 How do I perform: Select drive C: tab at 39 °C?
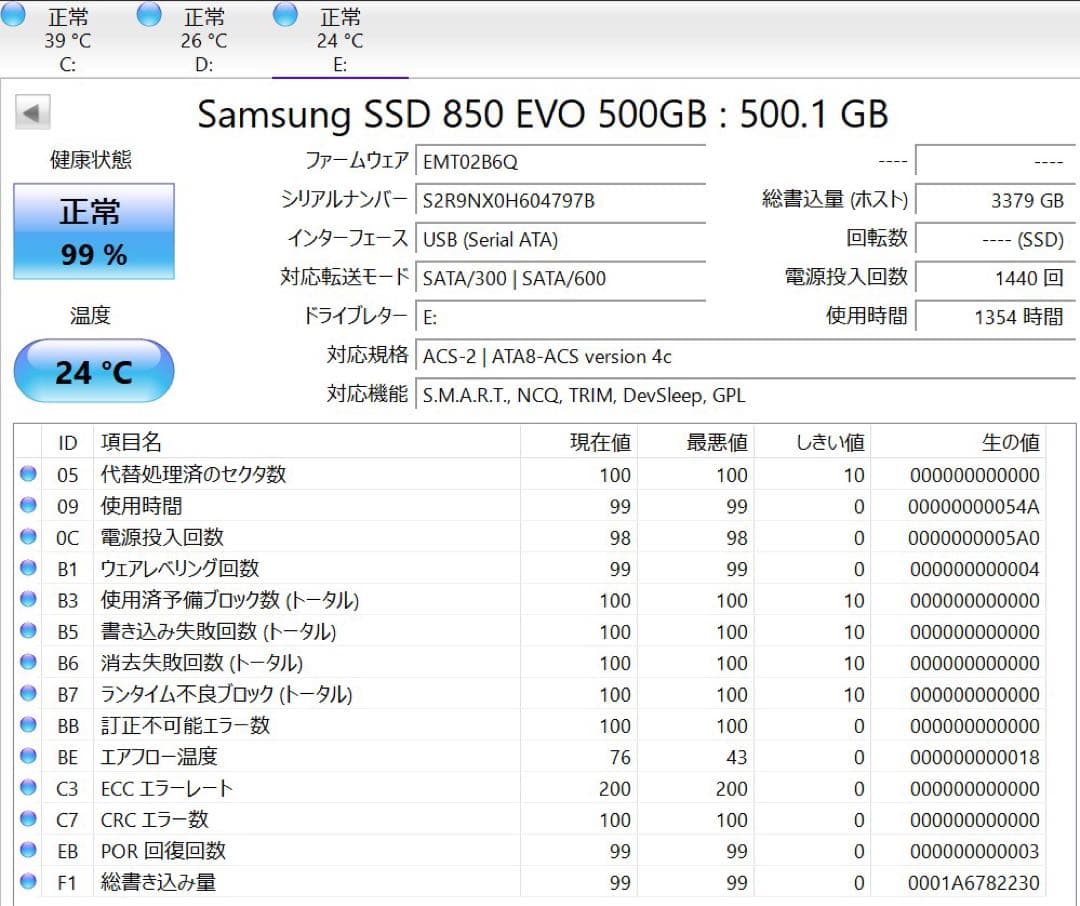point(68,39)
